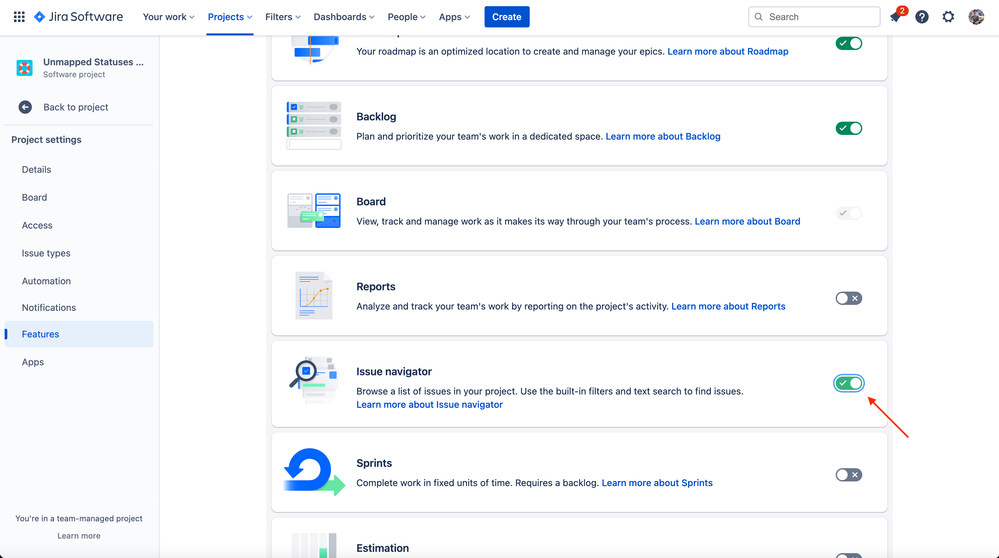Open Learn more about Reports link
Viewport: 999px width, 558px height.
[728, 306]
